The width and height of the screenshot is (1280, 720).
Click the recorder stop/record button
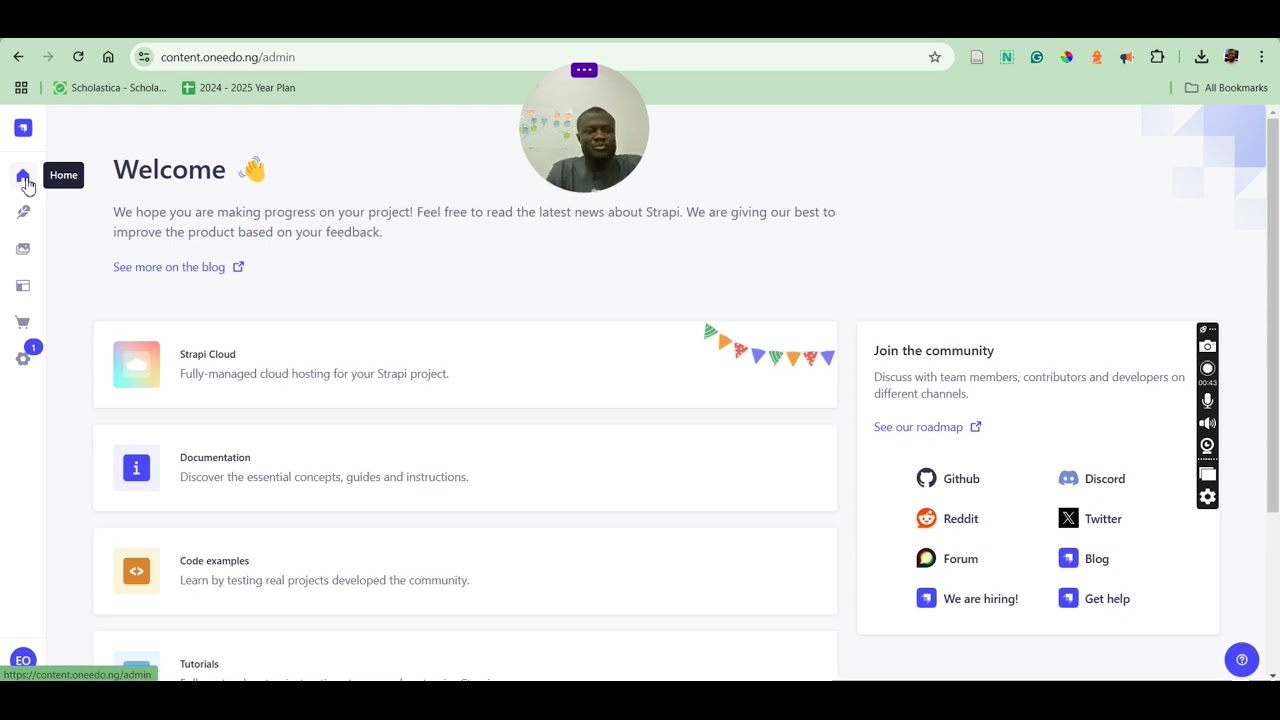tap(1208, 368)
